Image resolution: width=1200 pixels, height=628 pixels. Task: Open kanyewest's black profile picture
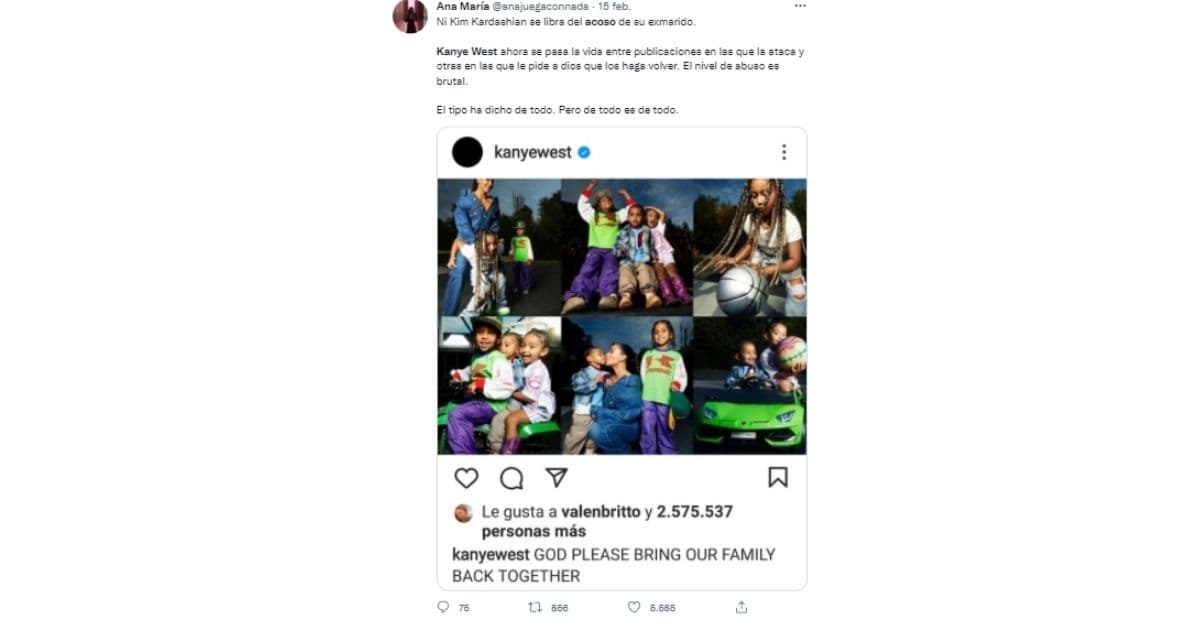(467, 152)
